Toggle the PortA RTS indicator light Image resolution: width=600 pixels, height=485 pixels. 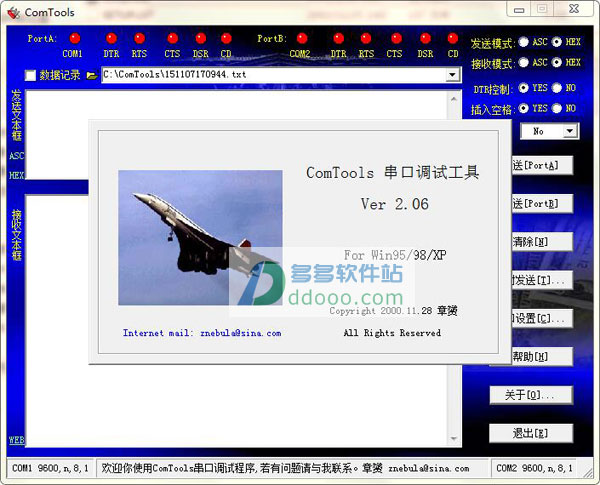point(140,38)
